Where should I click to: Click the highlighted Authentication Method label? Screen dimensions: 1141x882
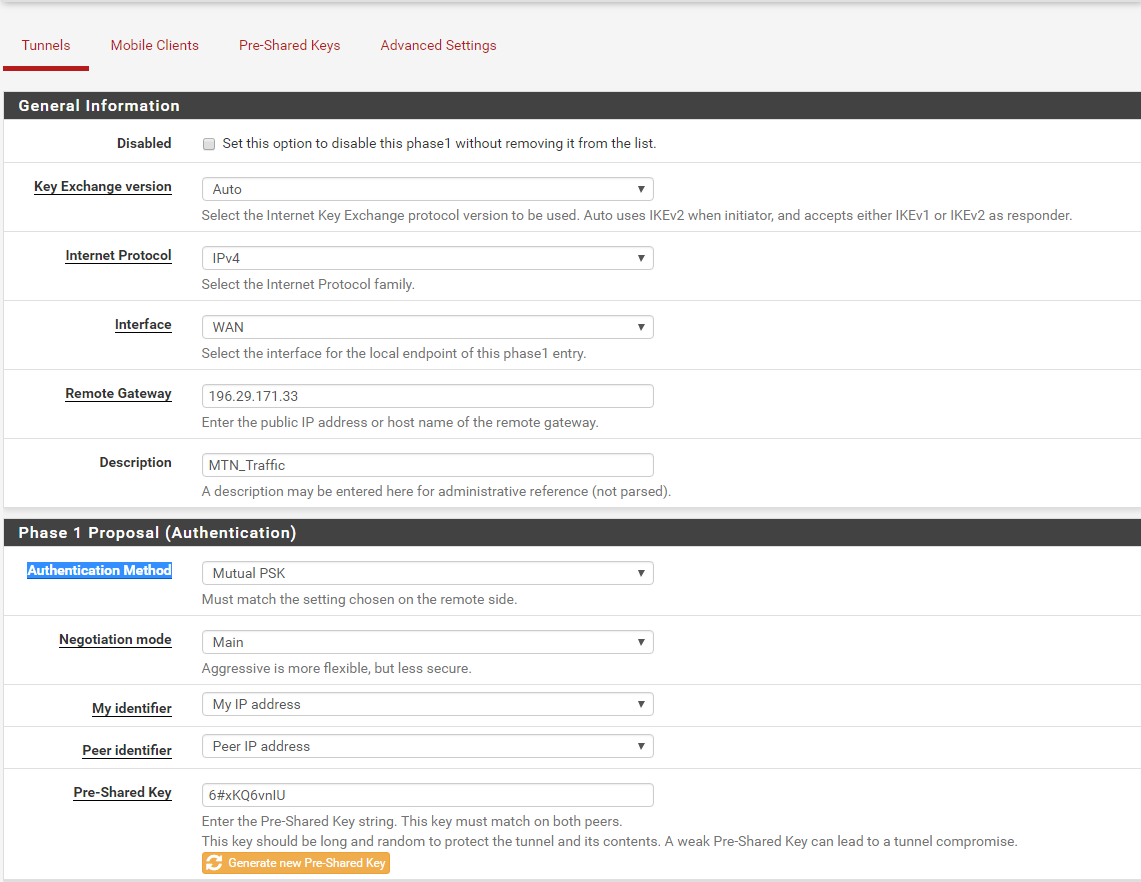tap(100, 571)
